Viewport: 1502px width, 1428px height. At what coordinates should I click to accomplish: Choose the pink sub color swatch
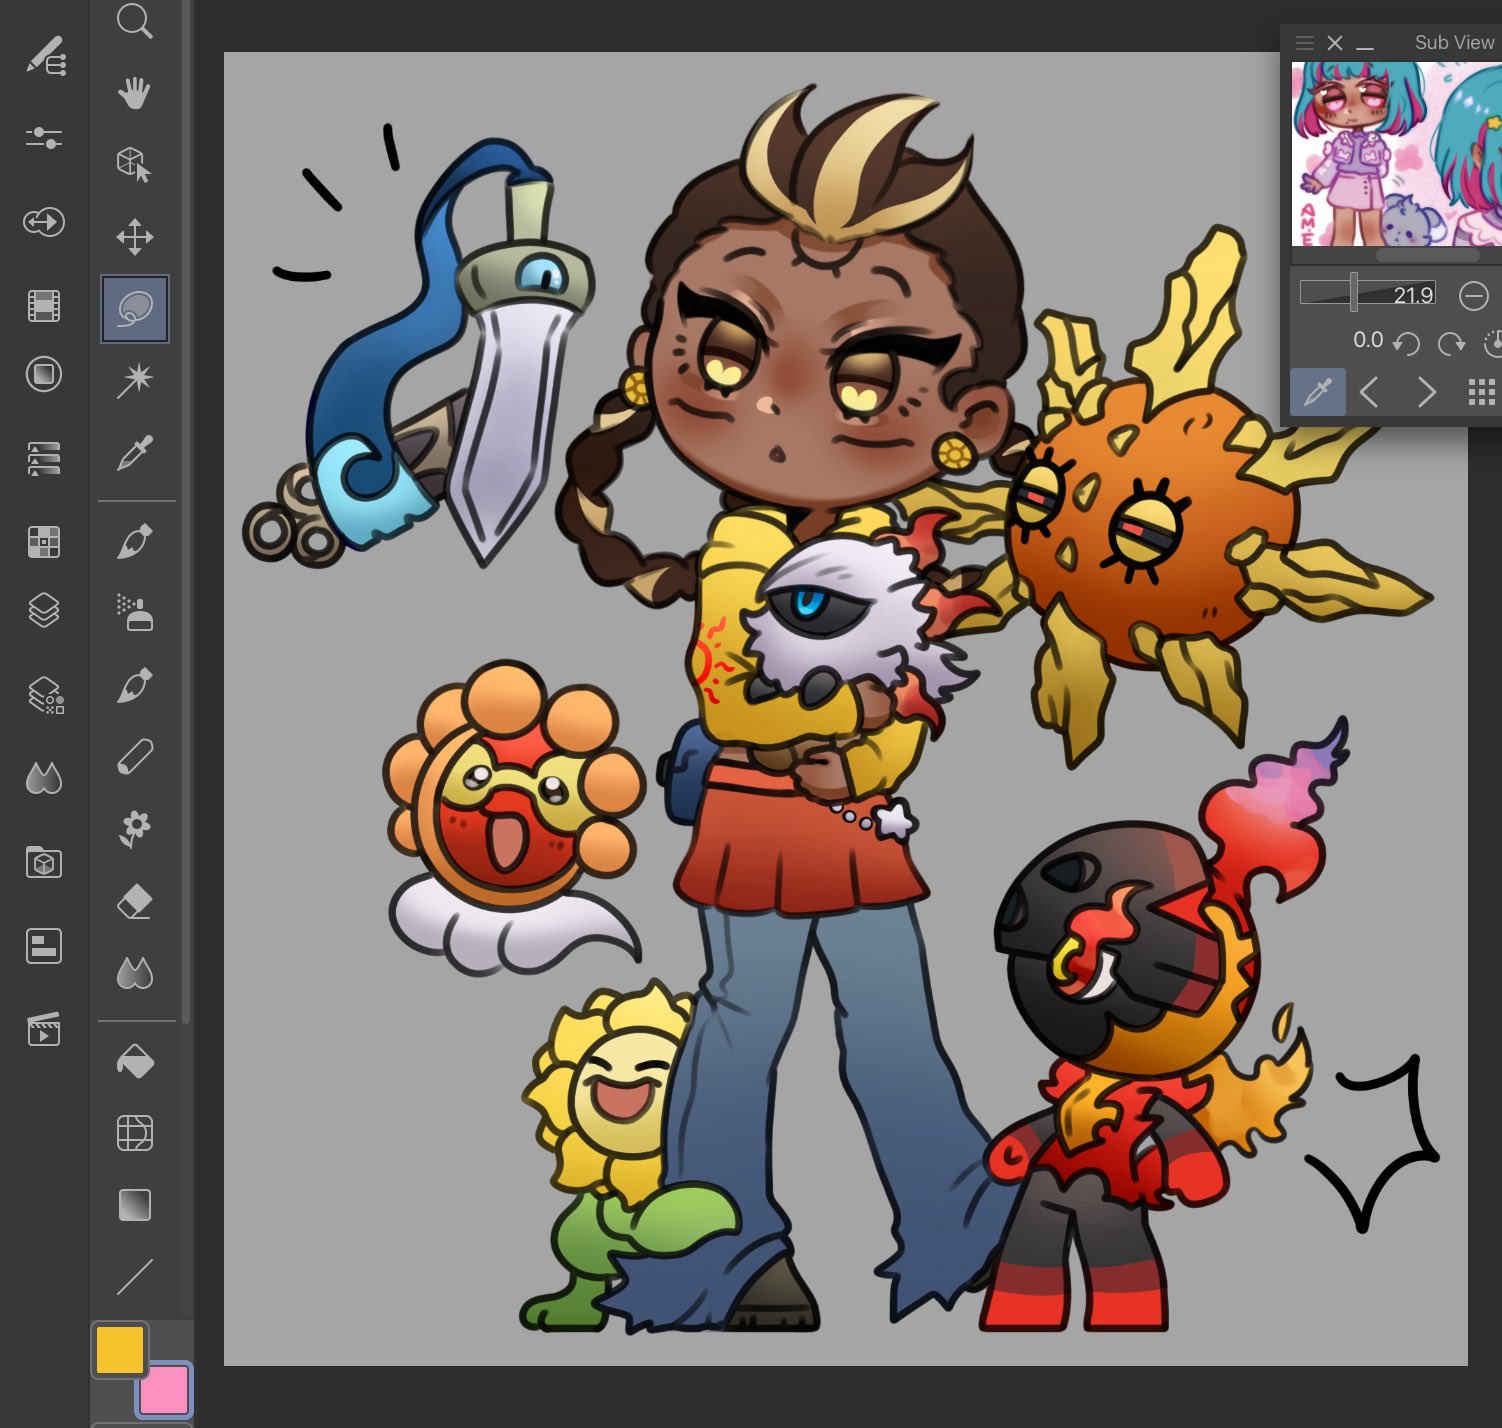(x=164, y=1390)
